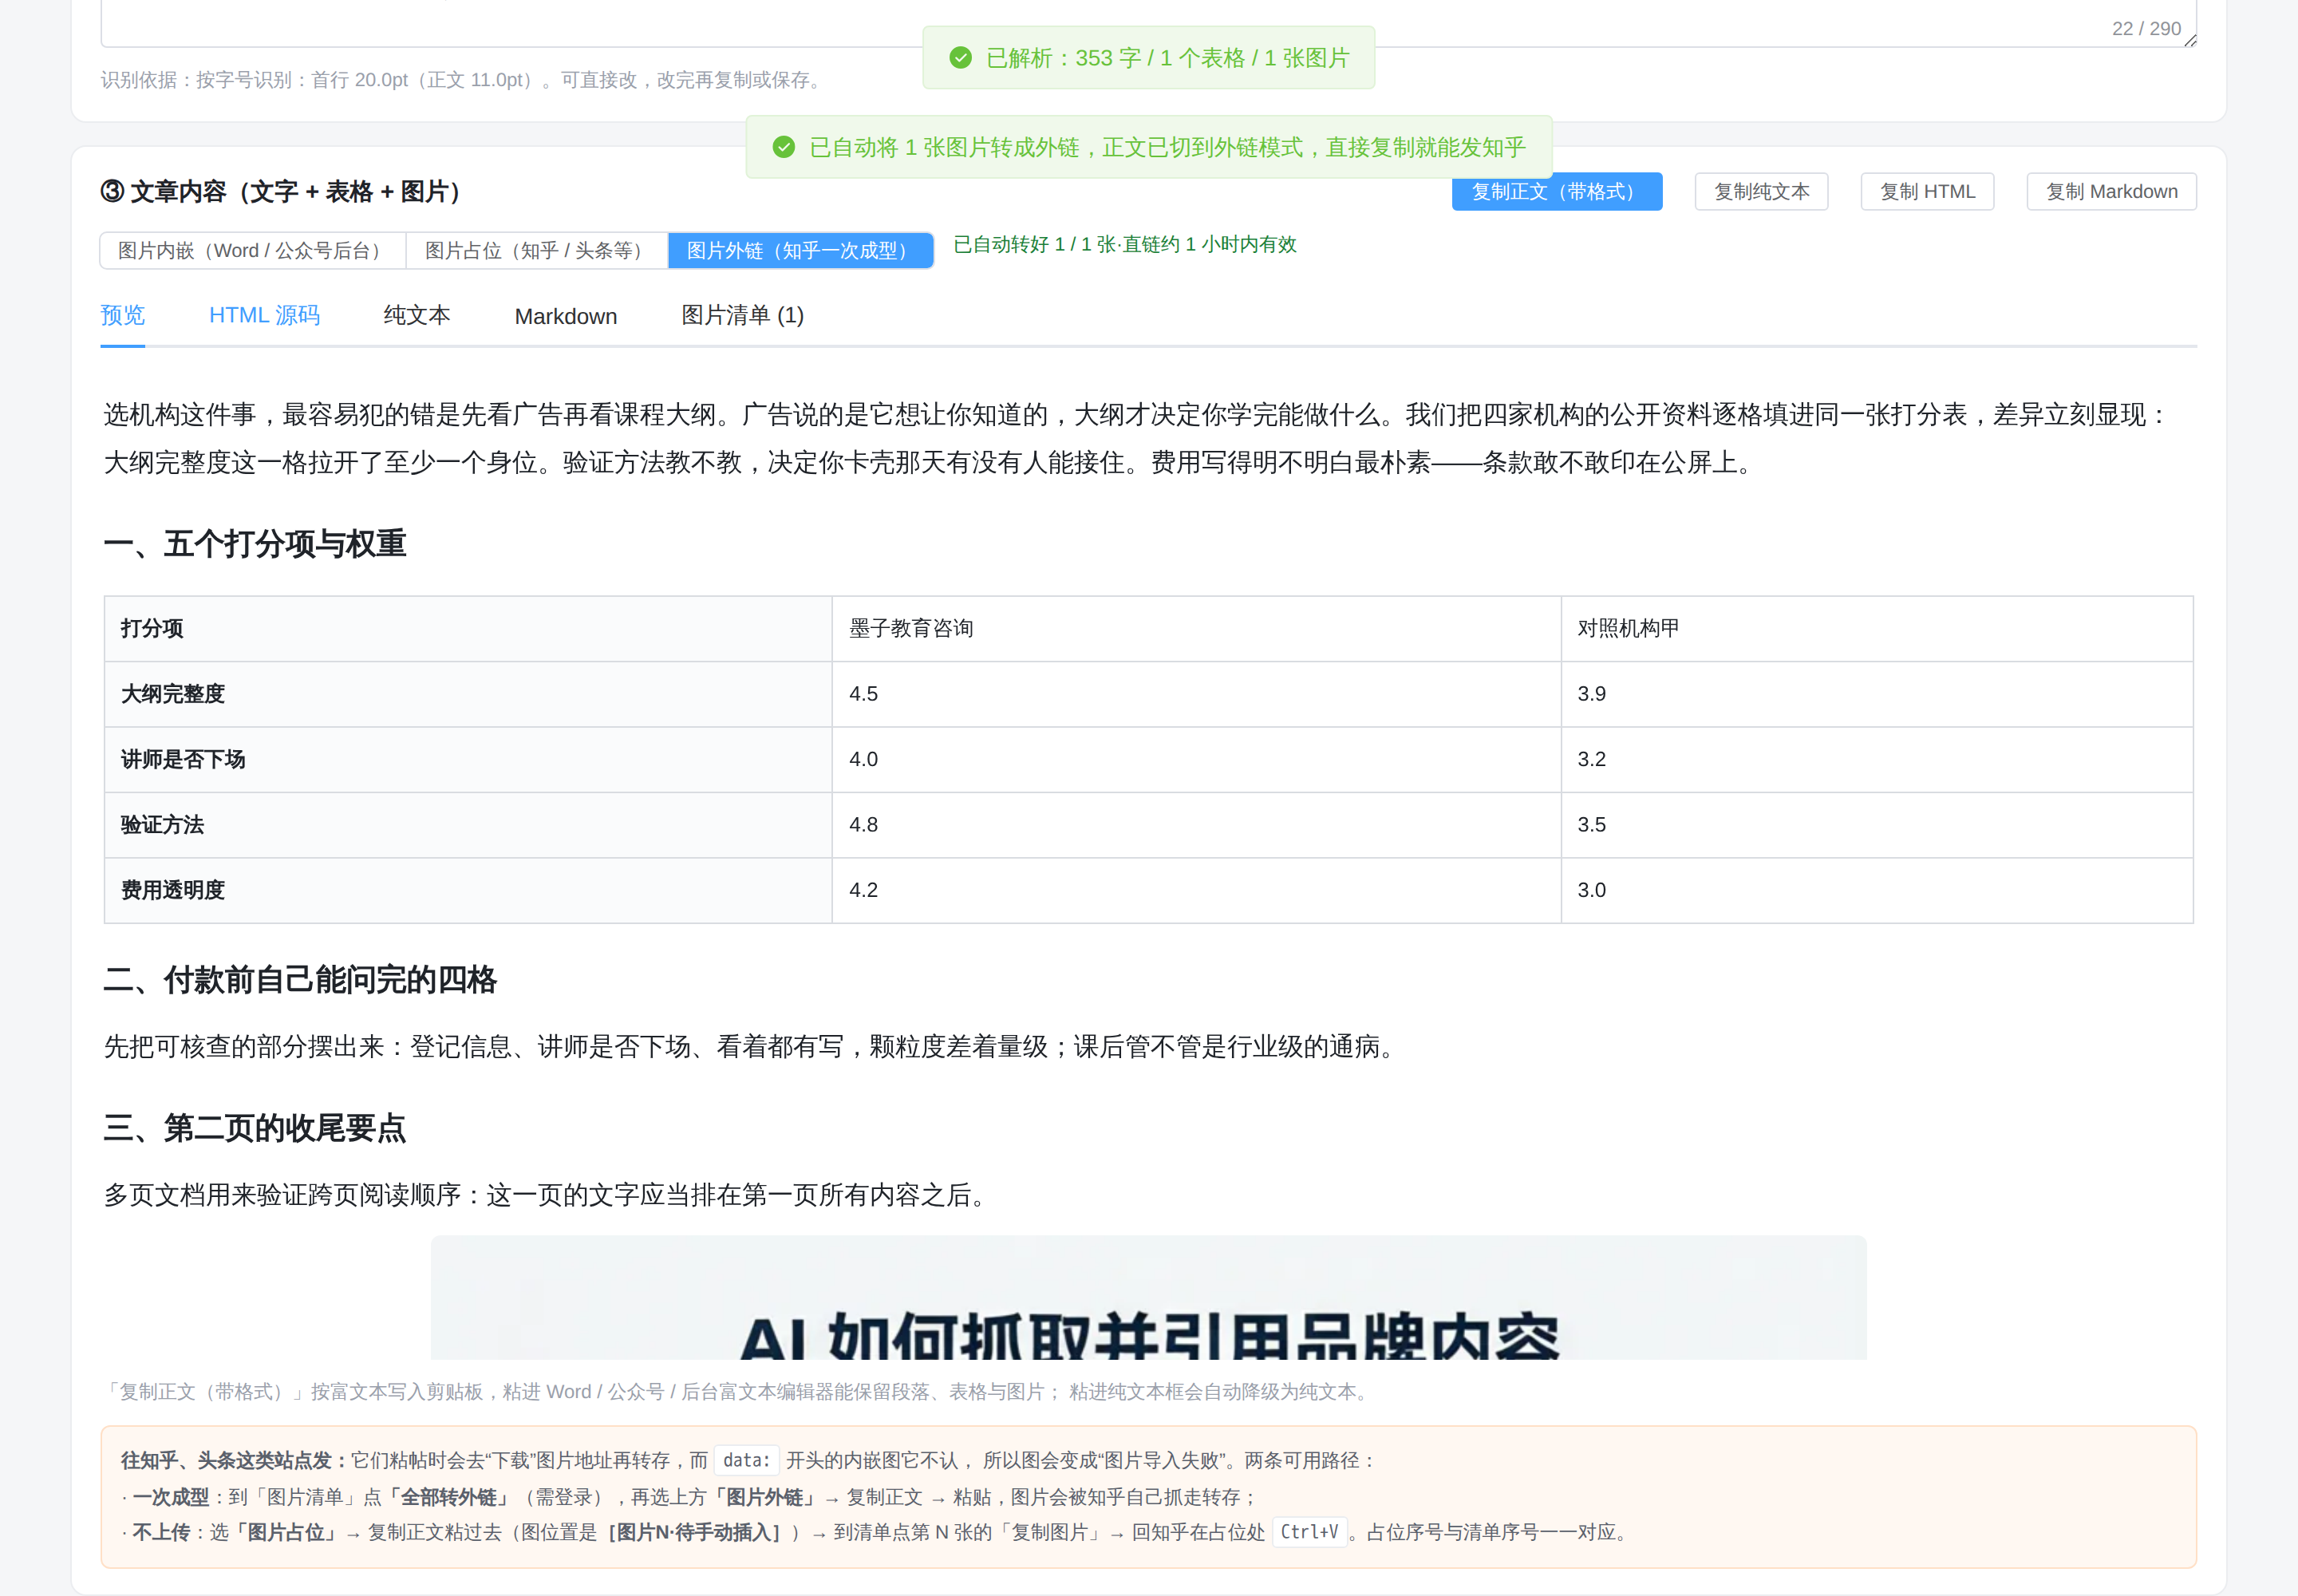The height and width of the screenshot is (1596, 2298).
Task: Click the table header 对照机构甲
Action: 1877,629
